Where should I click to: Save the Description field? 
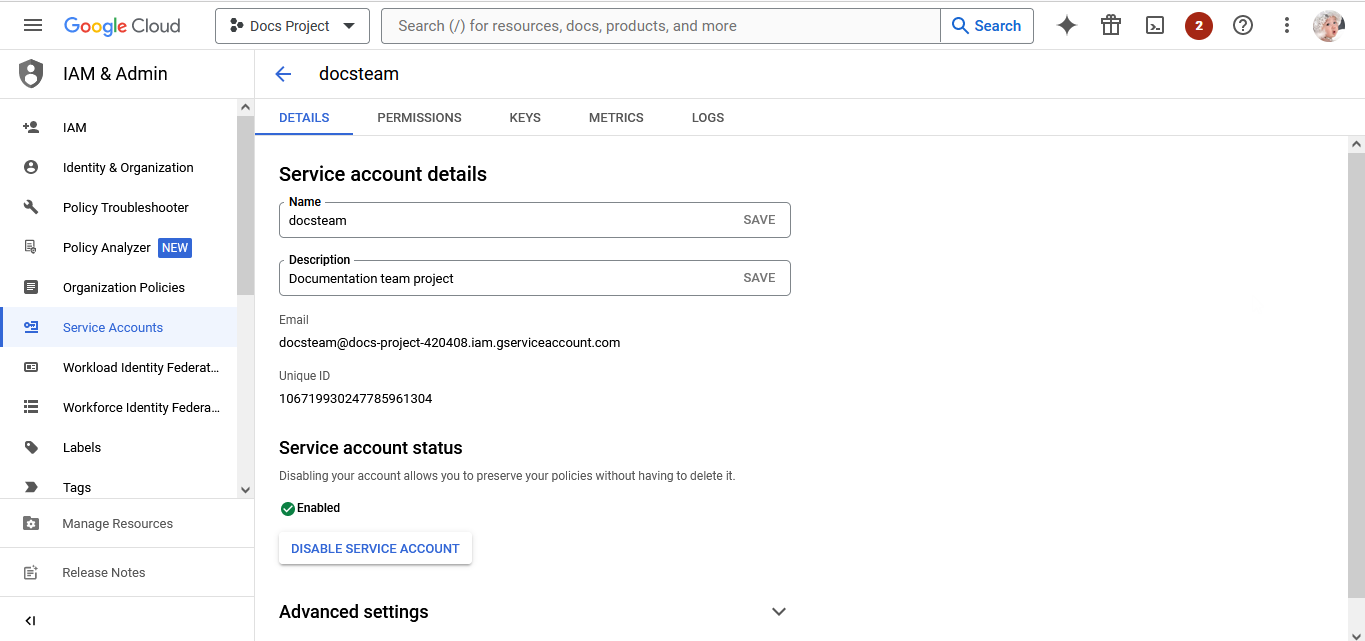pyautogui.click(x=759, y=278)
